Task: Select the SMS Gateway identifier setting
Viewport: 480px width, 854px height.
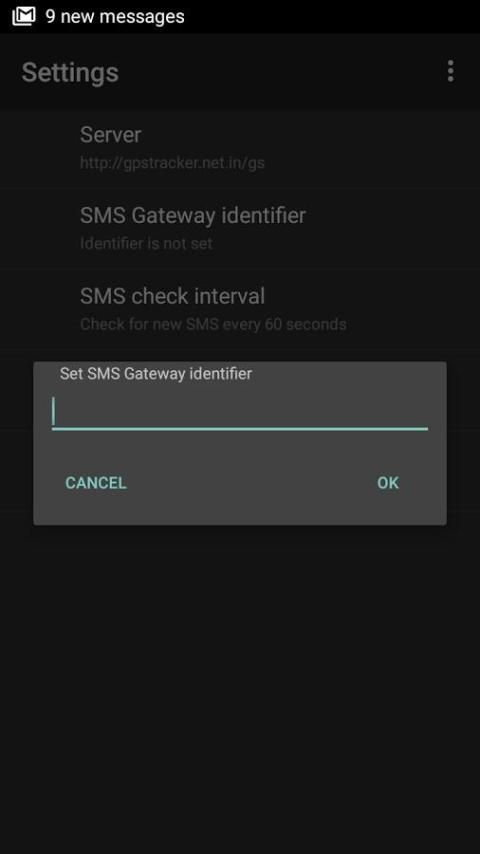Action: (240, 229)
